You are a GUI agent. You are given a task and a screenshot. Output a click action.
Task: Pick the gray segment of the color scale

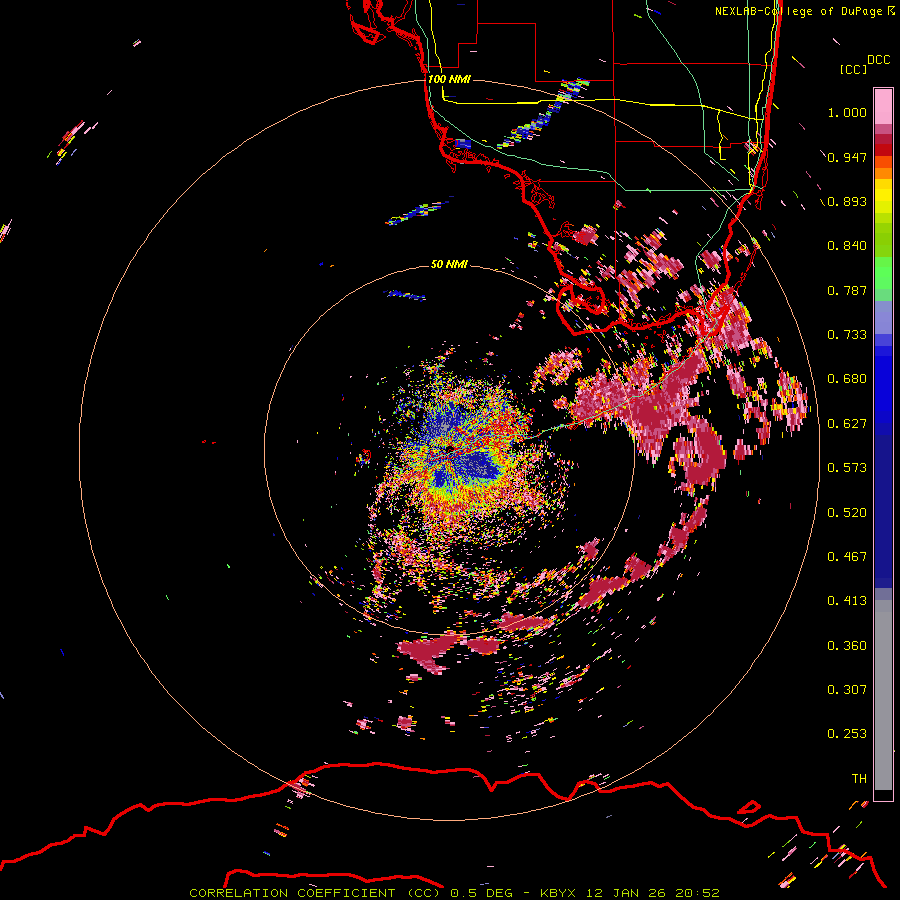point(883,695)
